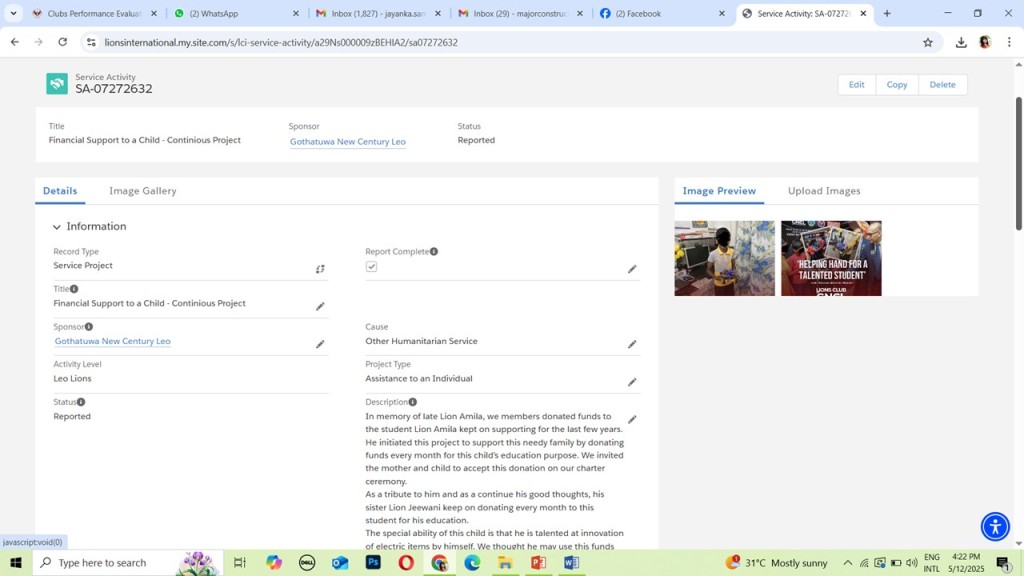Image resolution: width=1024 pixels, height=576 pixels.
Task: Edit the Description pencil icon
Action: 632,419
